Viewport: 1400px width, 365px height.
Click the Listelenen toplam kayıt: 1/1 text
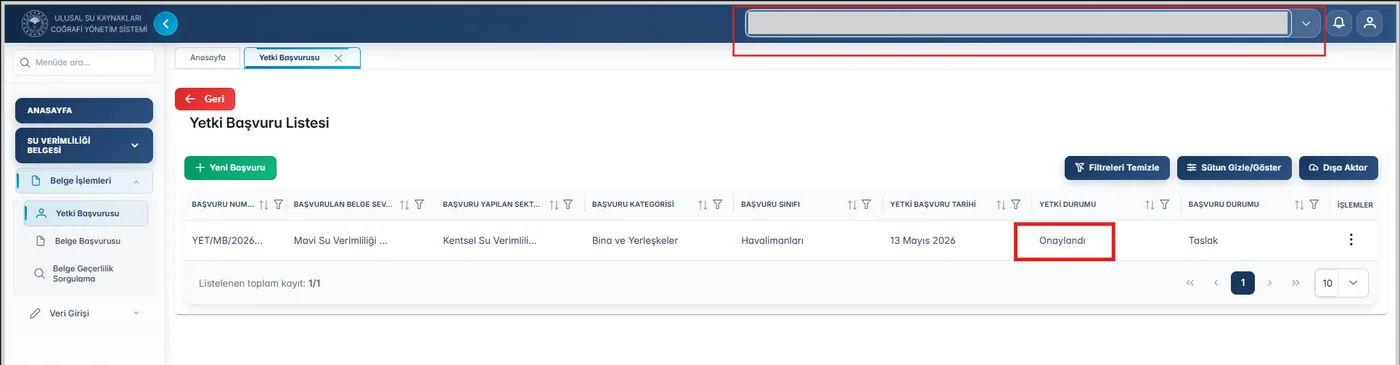(x=260, y=284)
